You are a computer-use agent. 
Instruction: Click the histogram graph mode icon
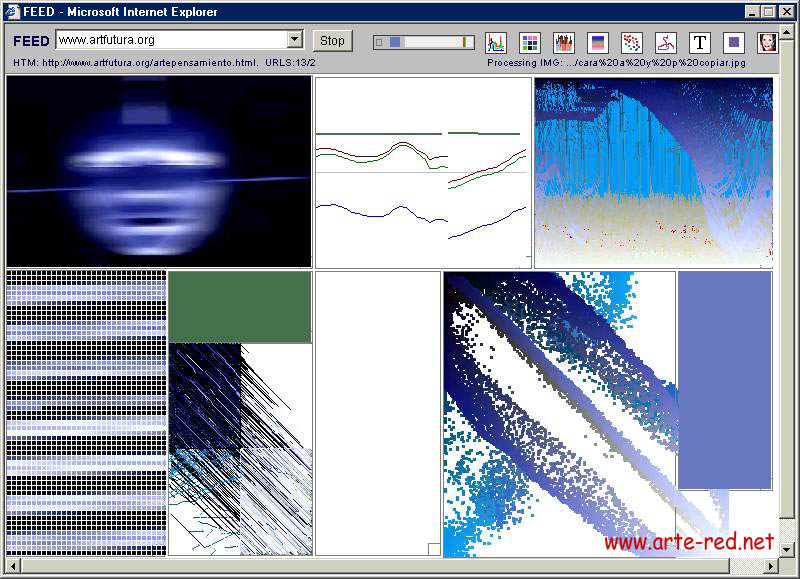pos(496,42)
